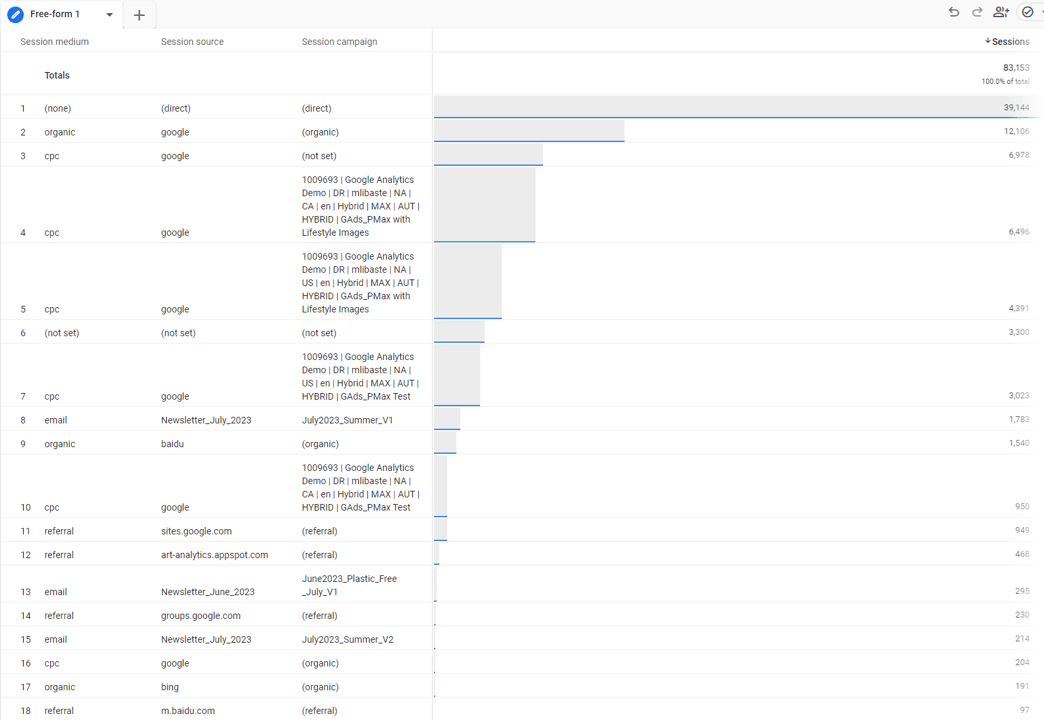Screen dimensions: 1044x720
Task: Click the art-analytics.appspot.com source cell
Action: [214, 555]
